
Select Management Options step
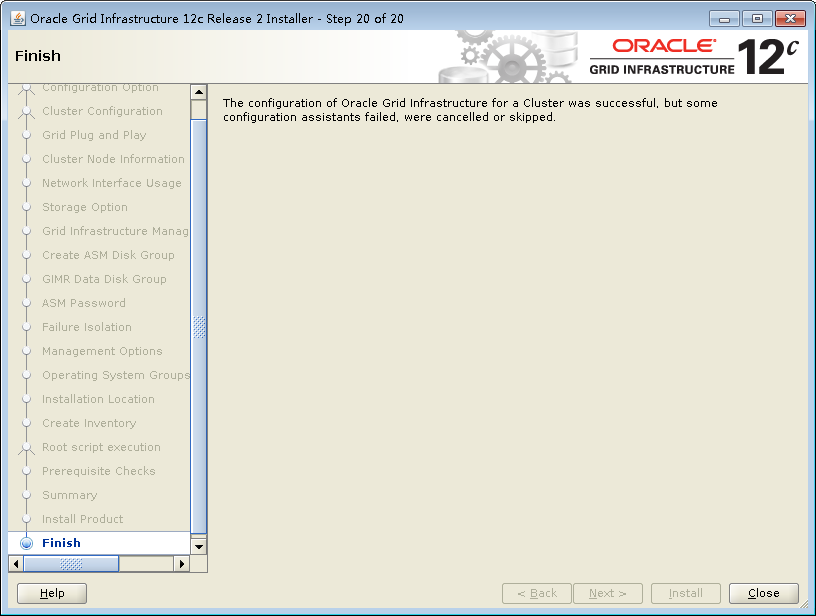point(103,351)
